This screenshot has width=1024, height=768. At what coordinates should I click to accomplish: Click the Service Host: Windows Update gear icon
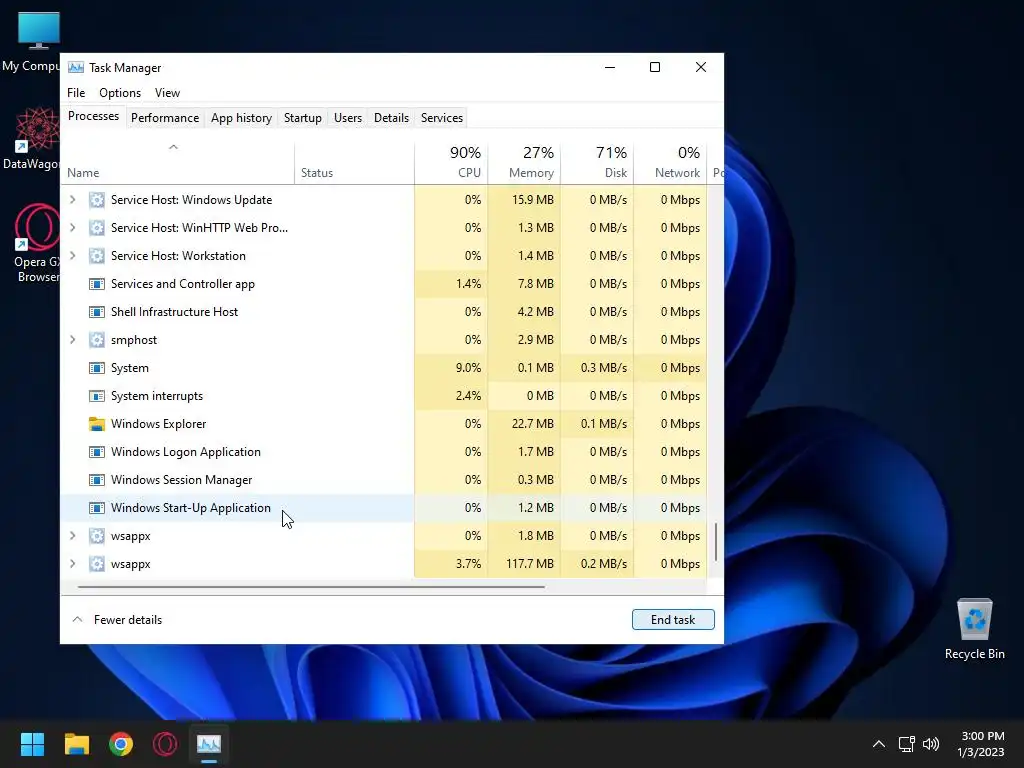pos(97,200)
